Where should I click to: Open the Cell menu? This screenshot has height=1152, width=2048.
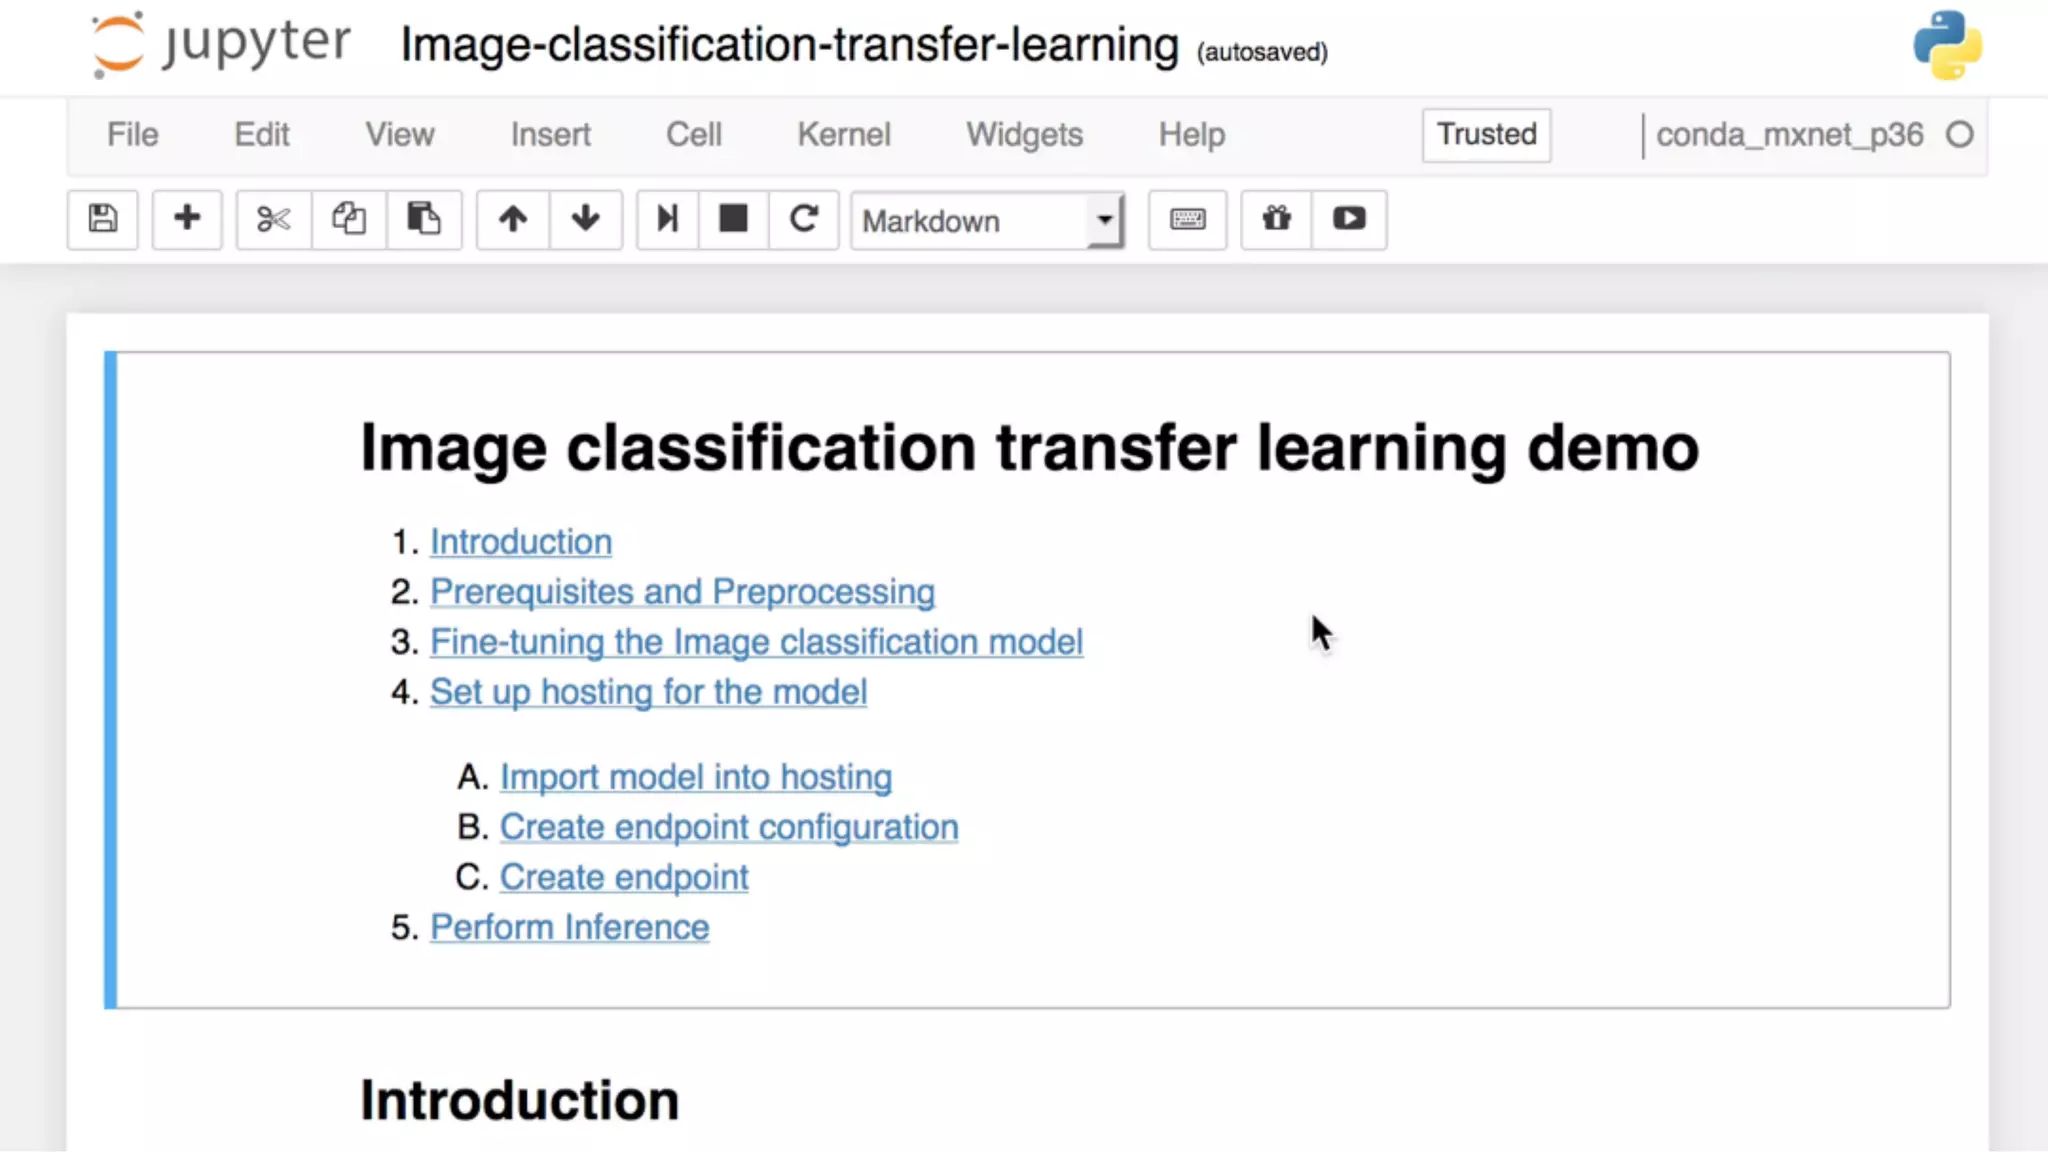point(693,135)
